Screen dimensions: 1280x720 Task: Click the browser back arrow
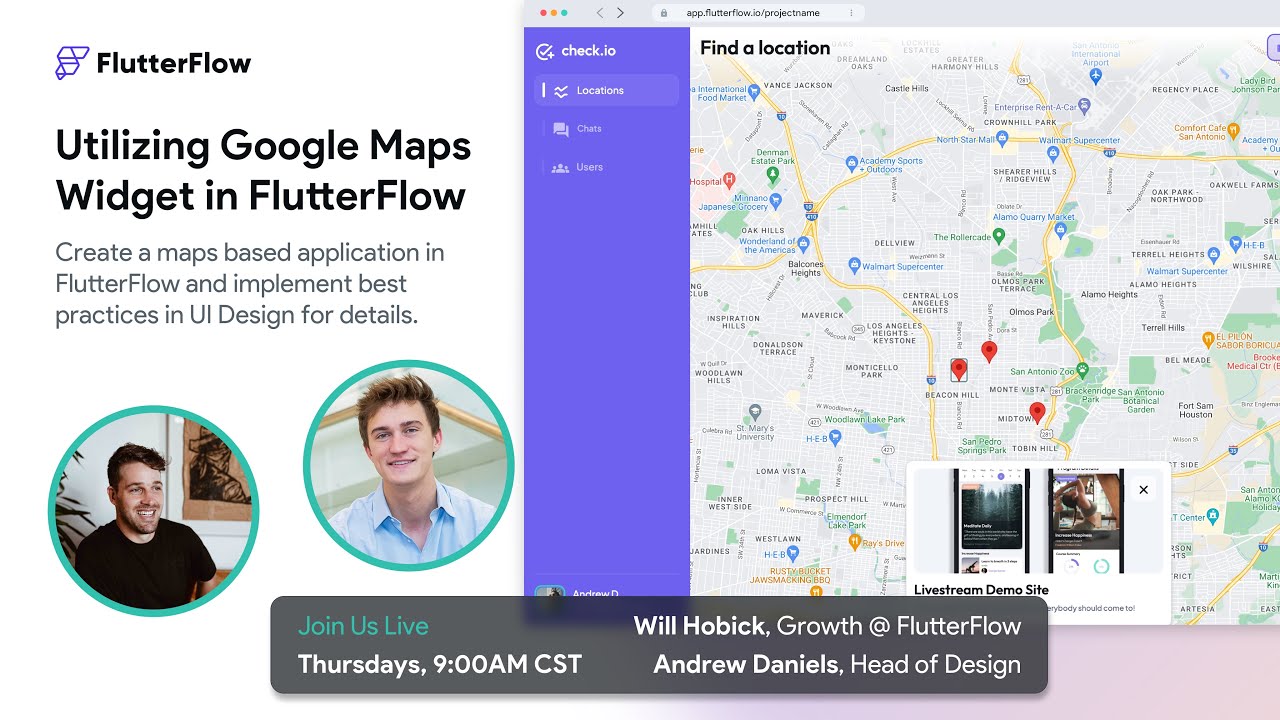[600, 13]
